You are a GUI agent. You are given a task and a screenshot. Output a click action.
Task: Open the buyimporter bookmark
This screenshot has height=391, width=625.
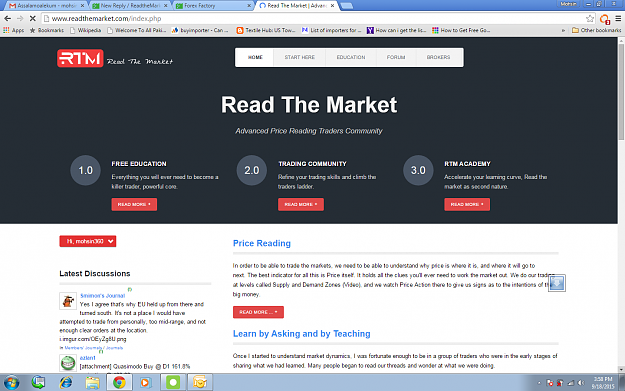tap(200, 30)
